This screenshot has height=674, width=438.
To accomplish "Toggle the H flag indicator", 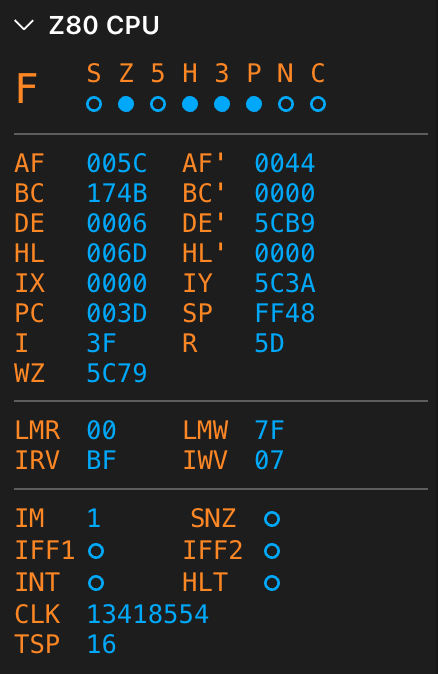I will (x=190, y=104).
